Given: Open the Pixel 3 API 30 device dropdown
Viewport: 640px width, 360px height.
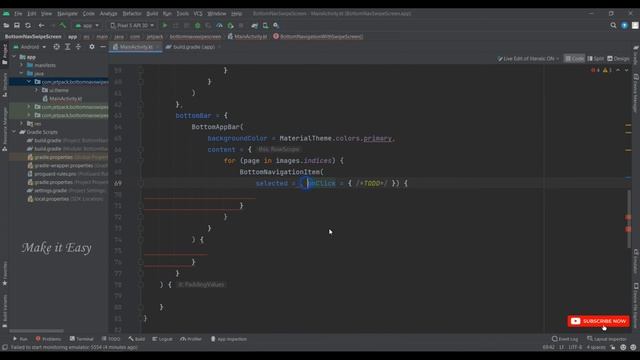Looking at the screenshot, I should click(x=132, y=25).
